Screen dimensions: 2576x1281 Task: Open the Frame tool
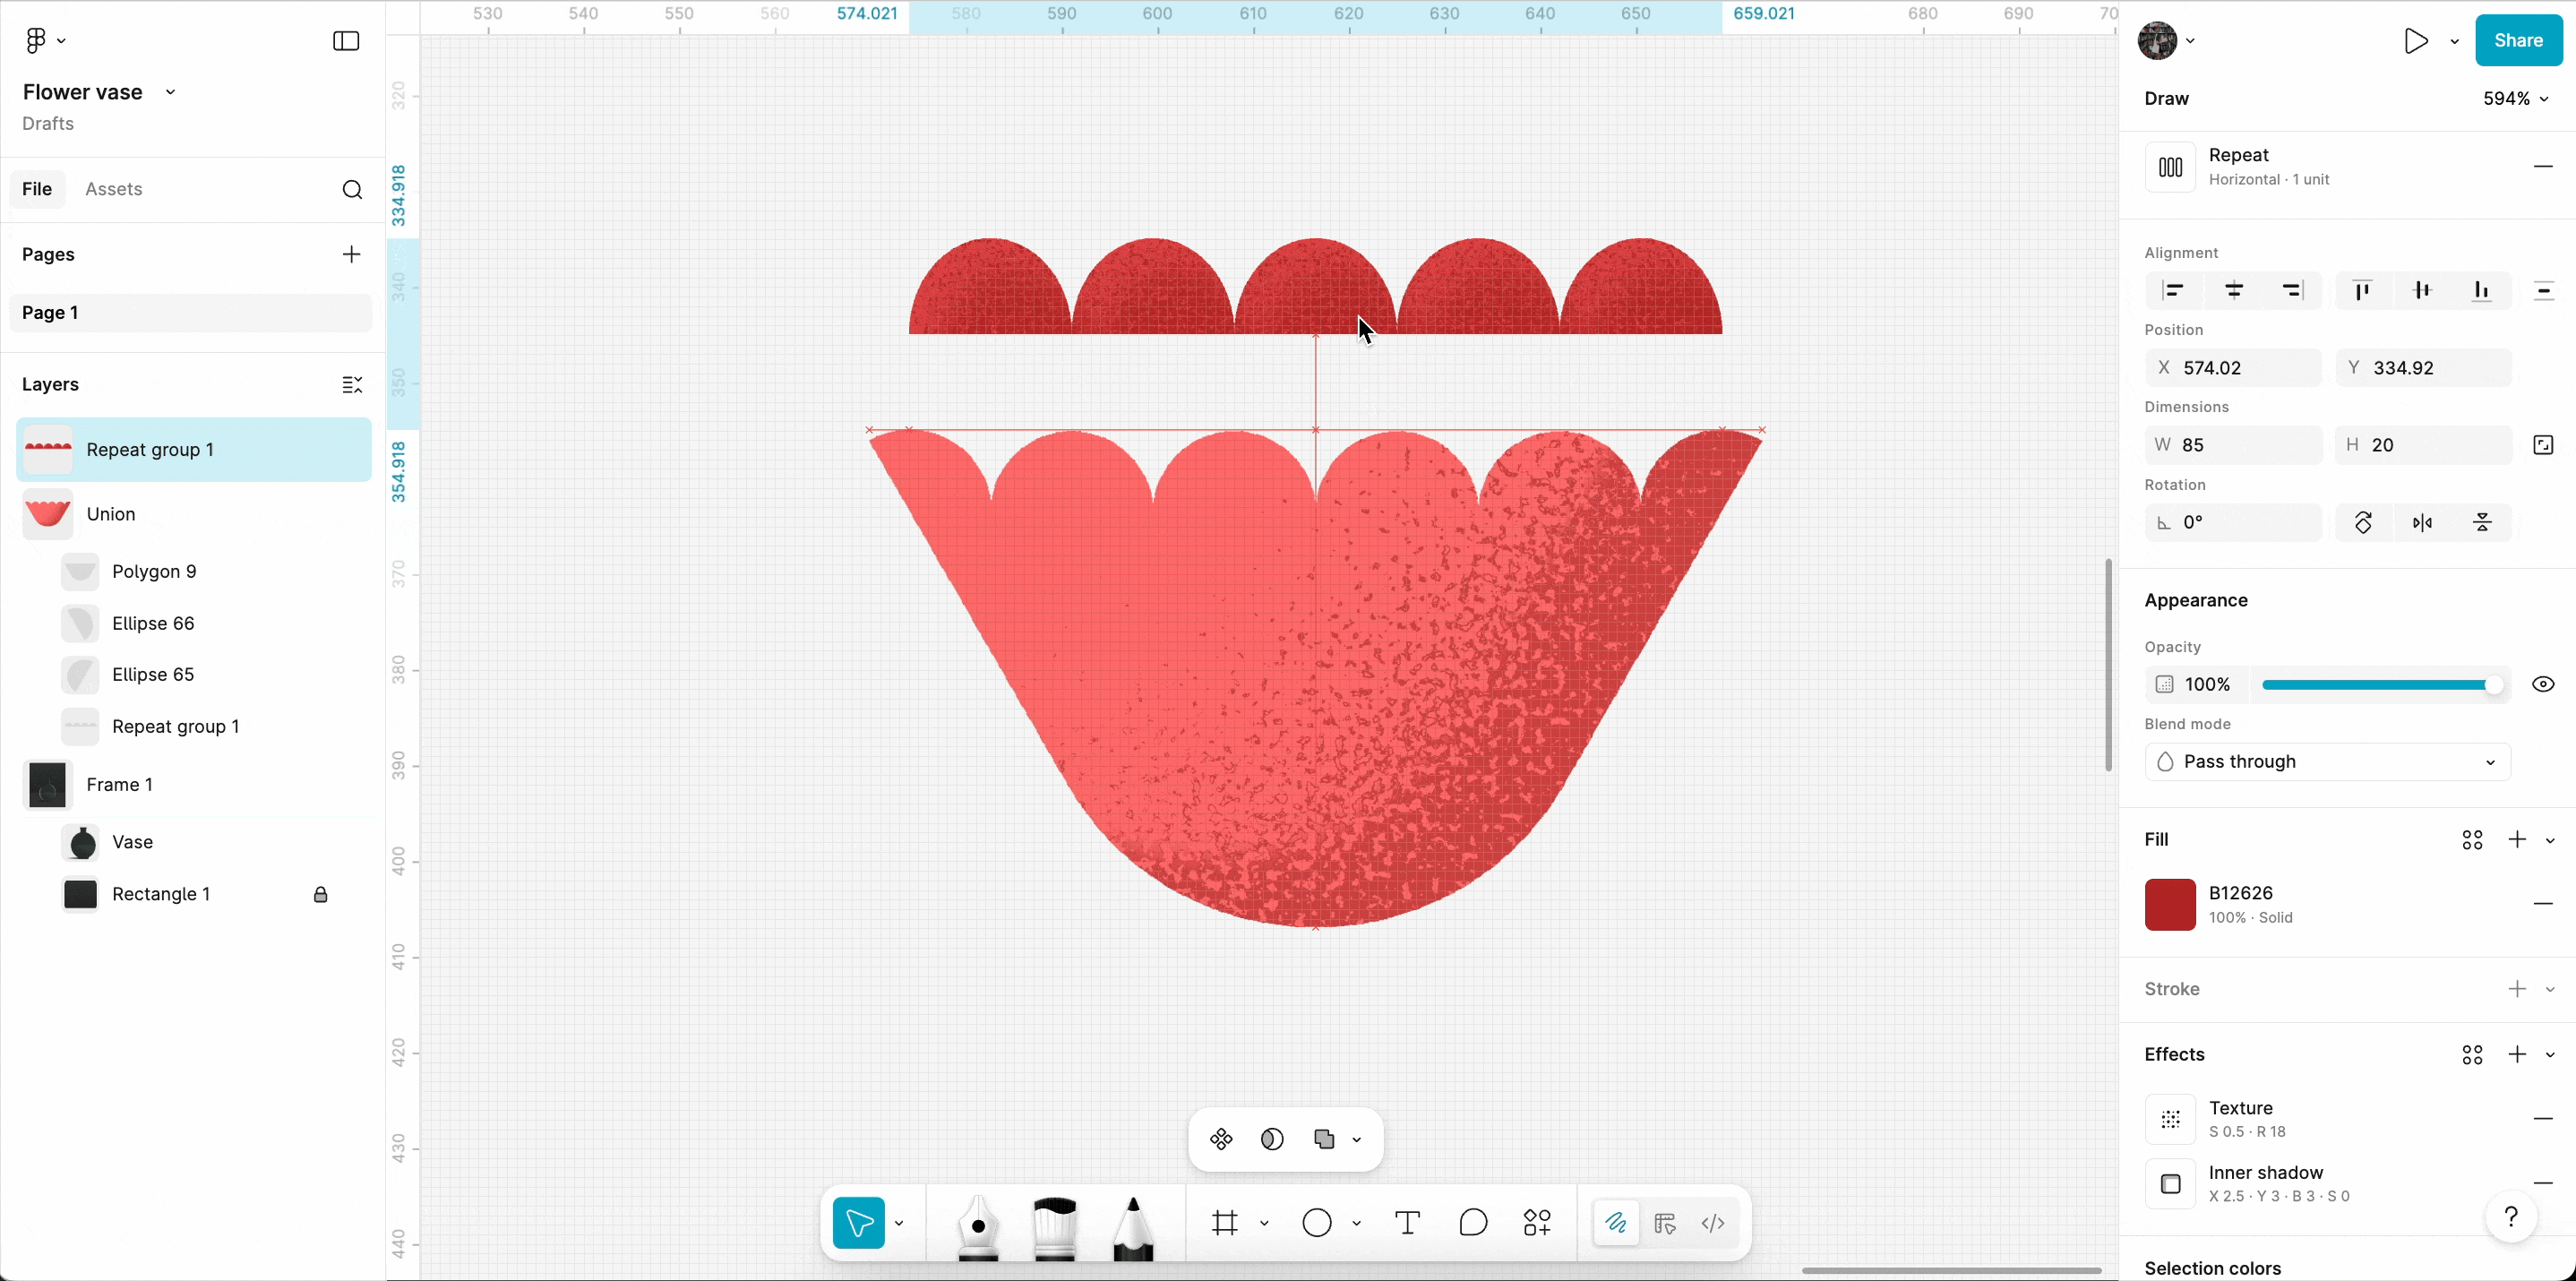pyautogui.click(x=1225, y=1222)
